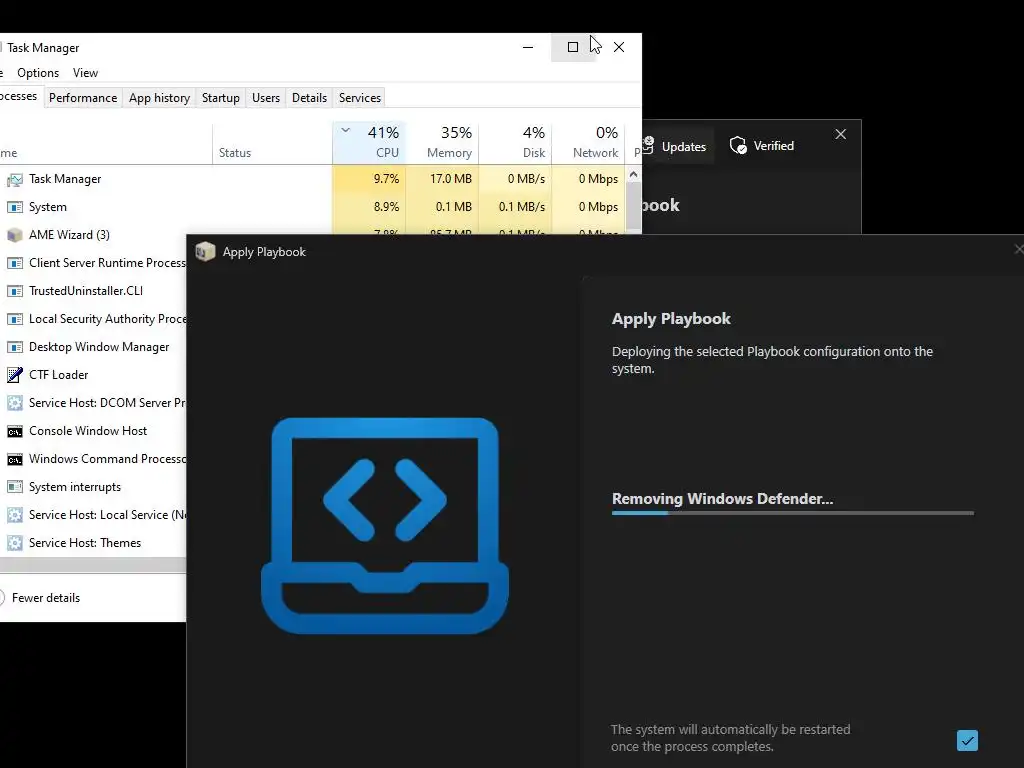
Task: Click the System interrupts process icon
Action: click(x=14, y=487)
